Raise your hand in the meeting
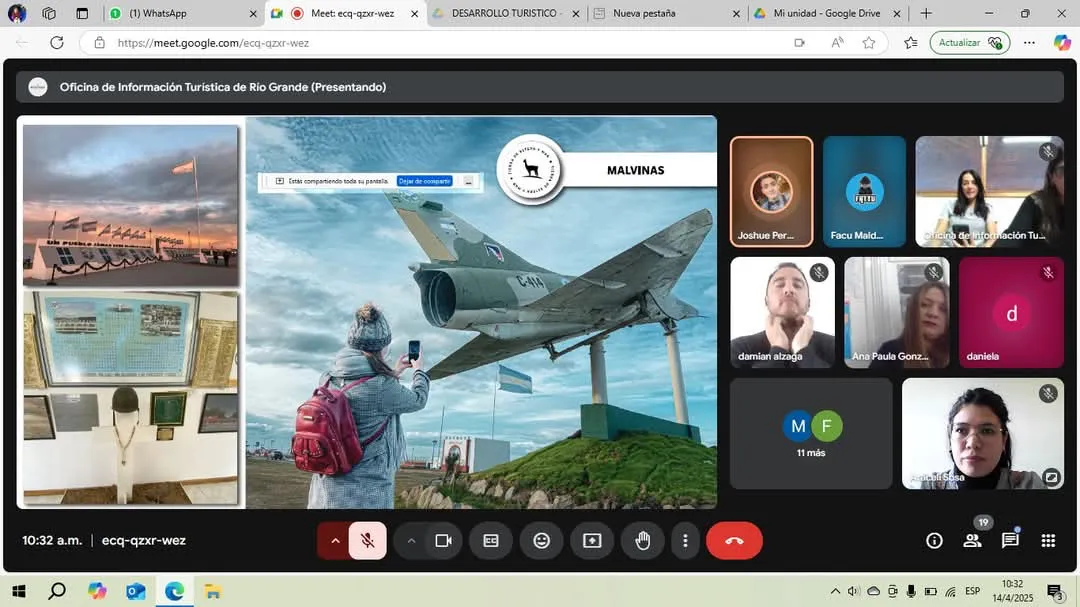Viewport: 1080px width, 607px height. tap(643, 541)
